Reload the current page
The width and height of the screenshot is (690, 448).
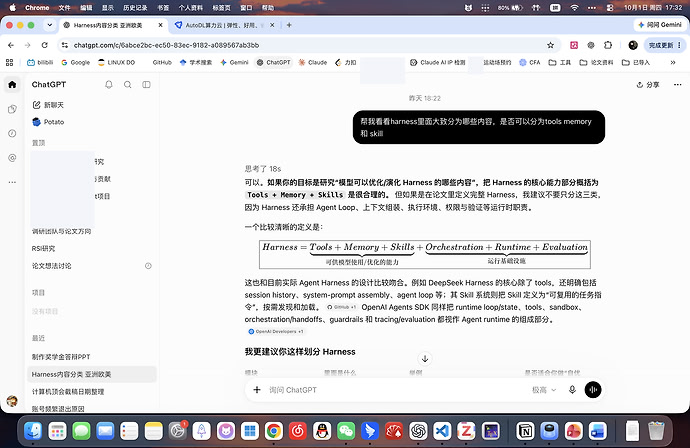pos(44,45)
